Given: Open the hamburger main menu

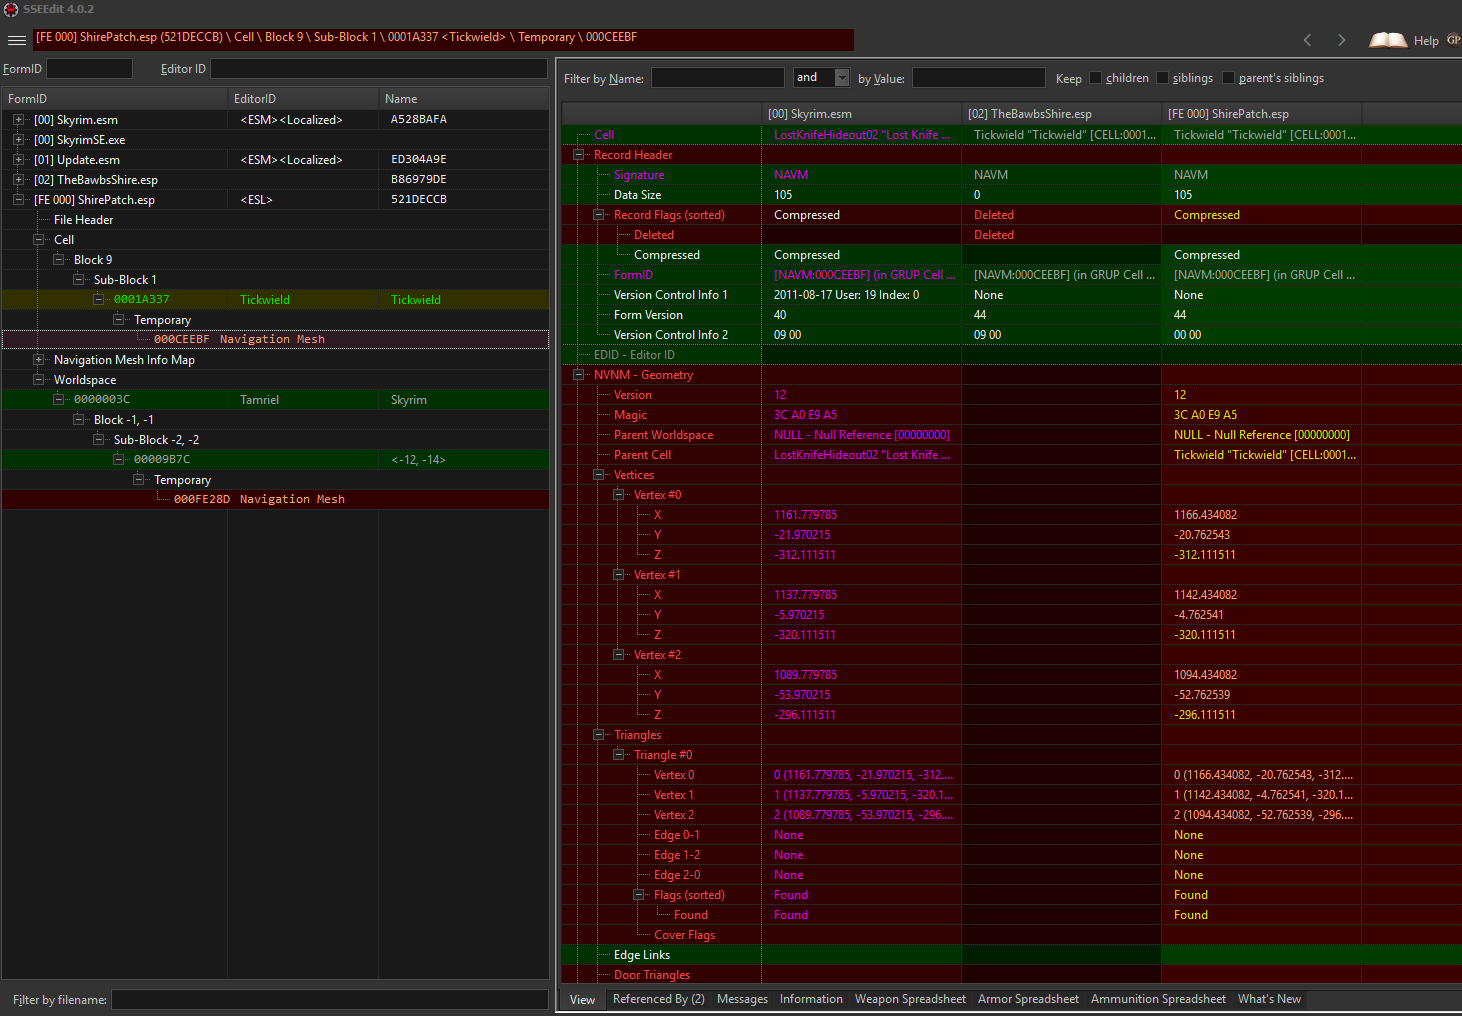Looking at the screenshot, I should tap(16, 40).
